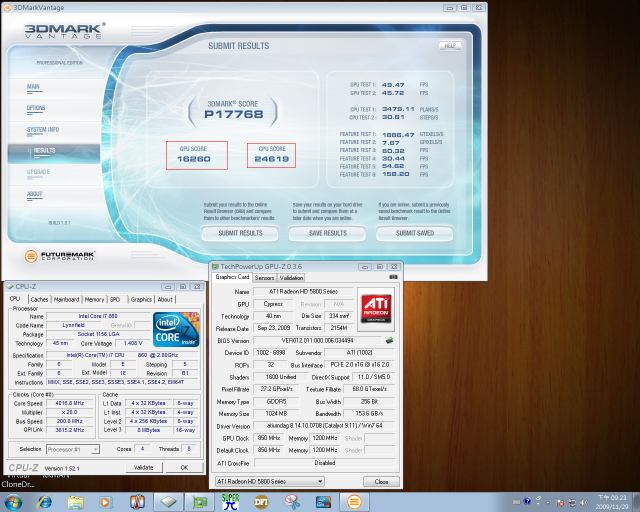Viewport: 640px width, 512px height.
Task: Click OK in the CPU-Z window
Action: click(184, 467)
